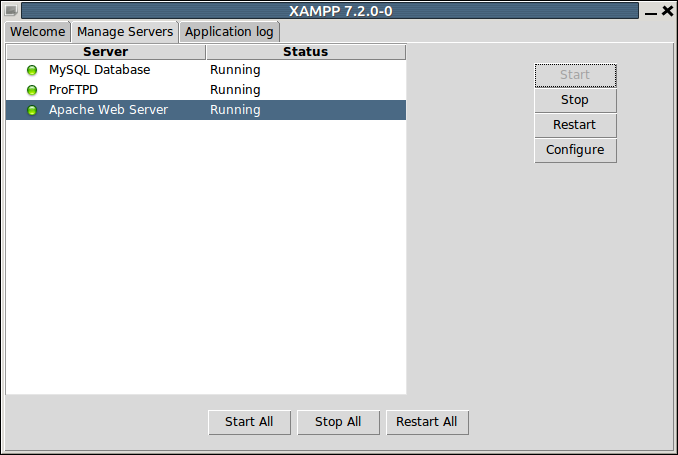Click the green status light beside MySQL Database

pos(32,71)
